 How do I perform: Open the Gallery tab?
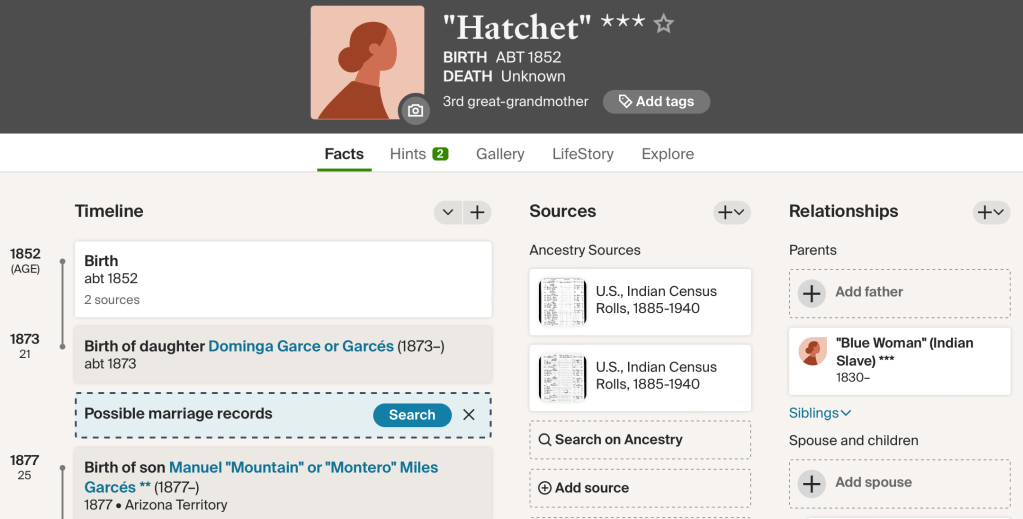click(x=500, y=154)
